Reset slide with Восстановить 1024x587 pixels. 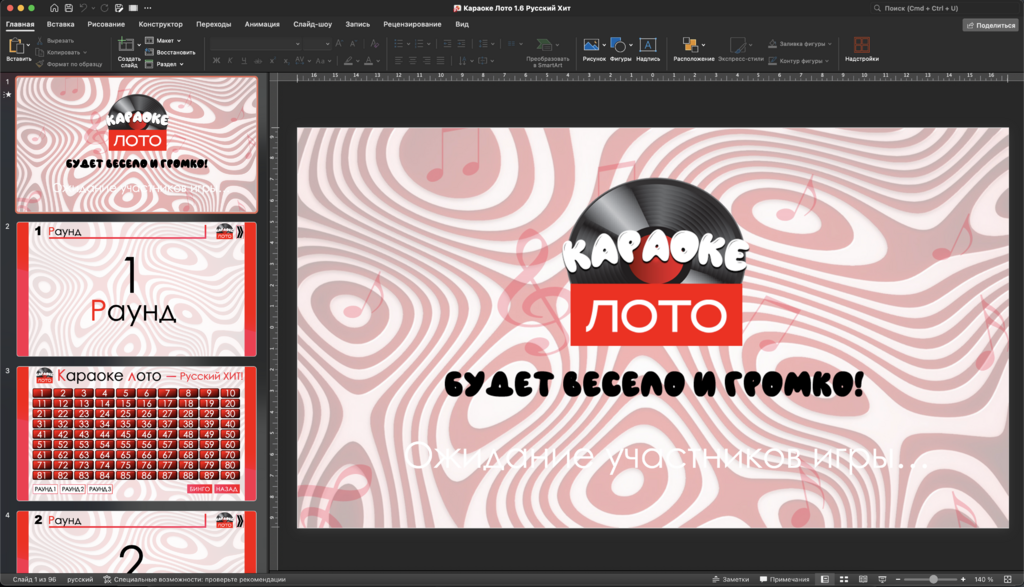[x=170, y=52]
